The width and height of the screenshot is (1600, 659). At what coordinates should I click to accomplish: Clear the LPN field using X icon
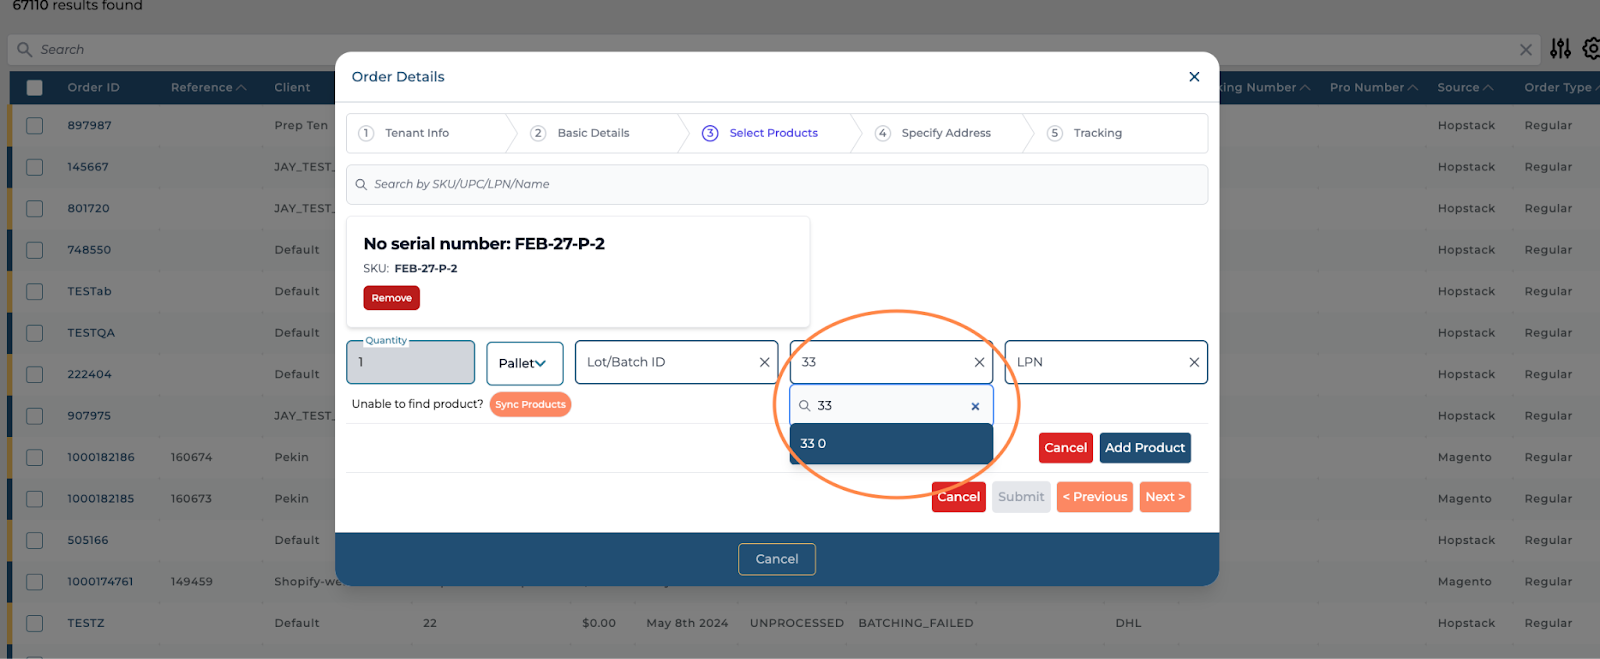1193,362
